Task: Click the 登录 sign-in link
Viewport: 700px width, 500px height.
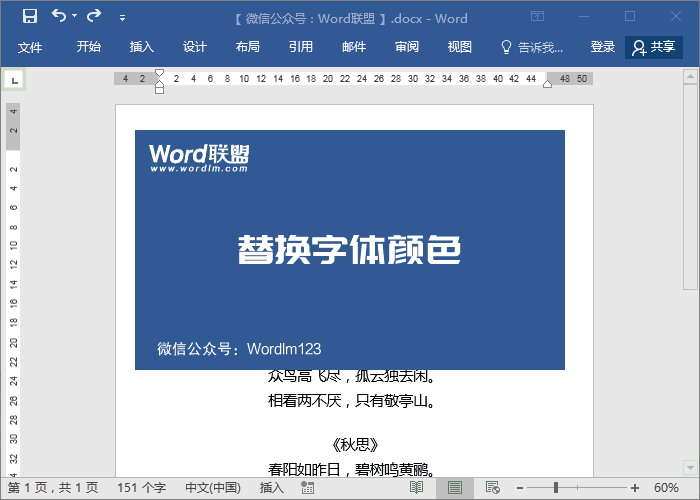Action: [x=603, y=46]
